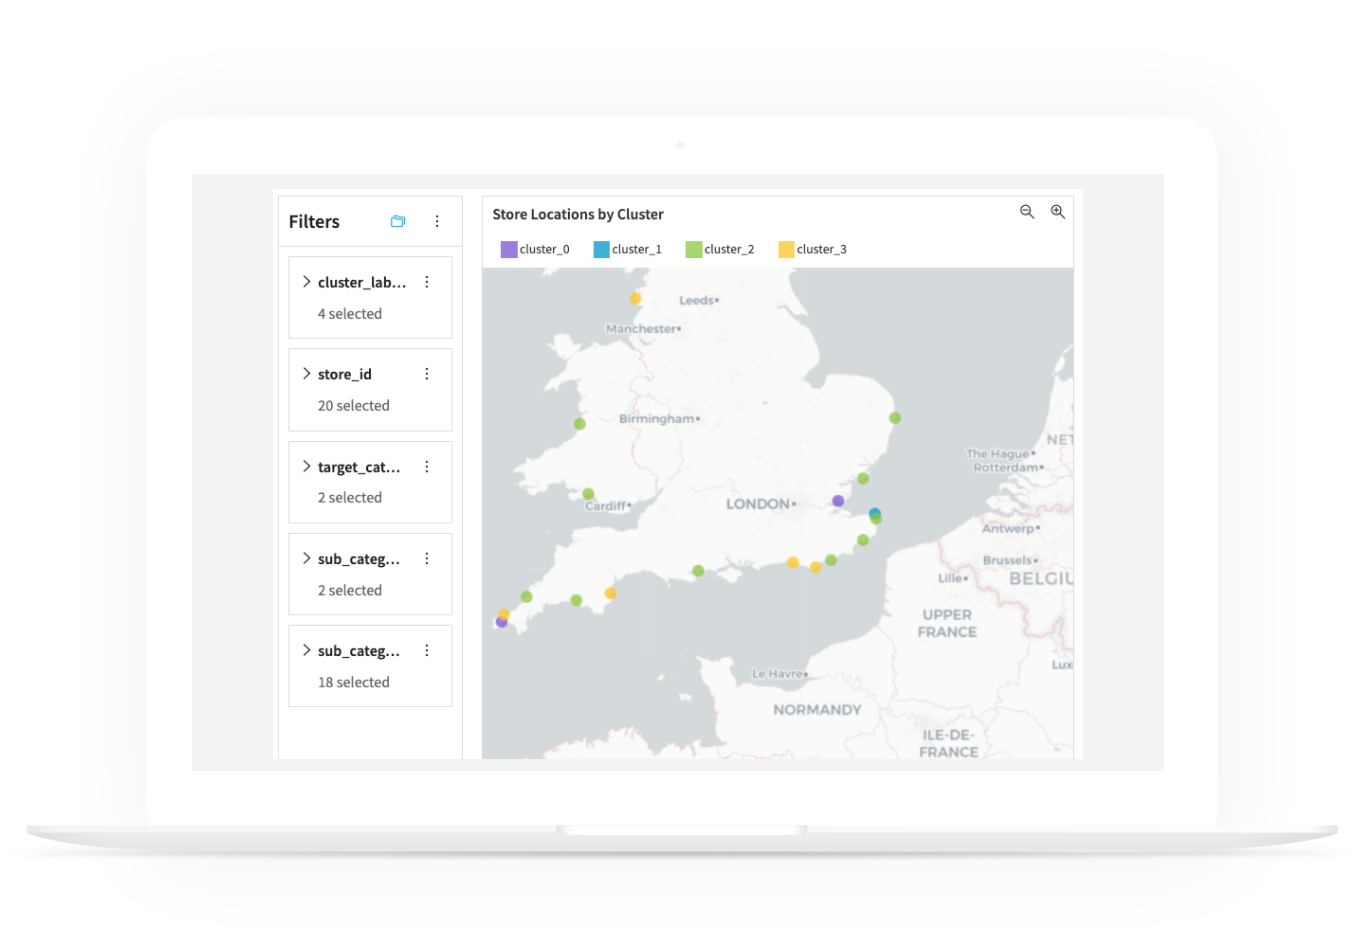
Task: Open options for the 18 selected sub_categ filter
Action: (x=427, y=651)
